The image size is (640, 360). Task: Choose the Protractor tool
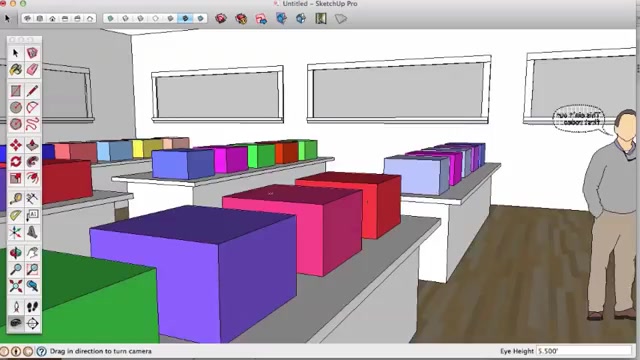(16, 216)
